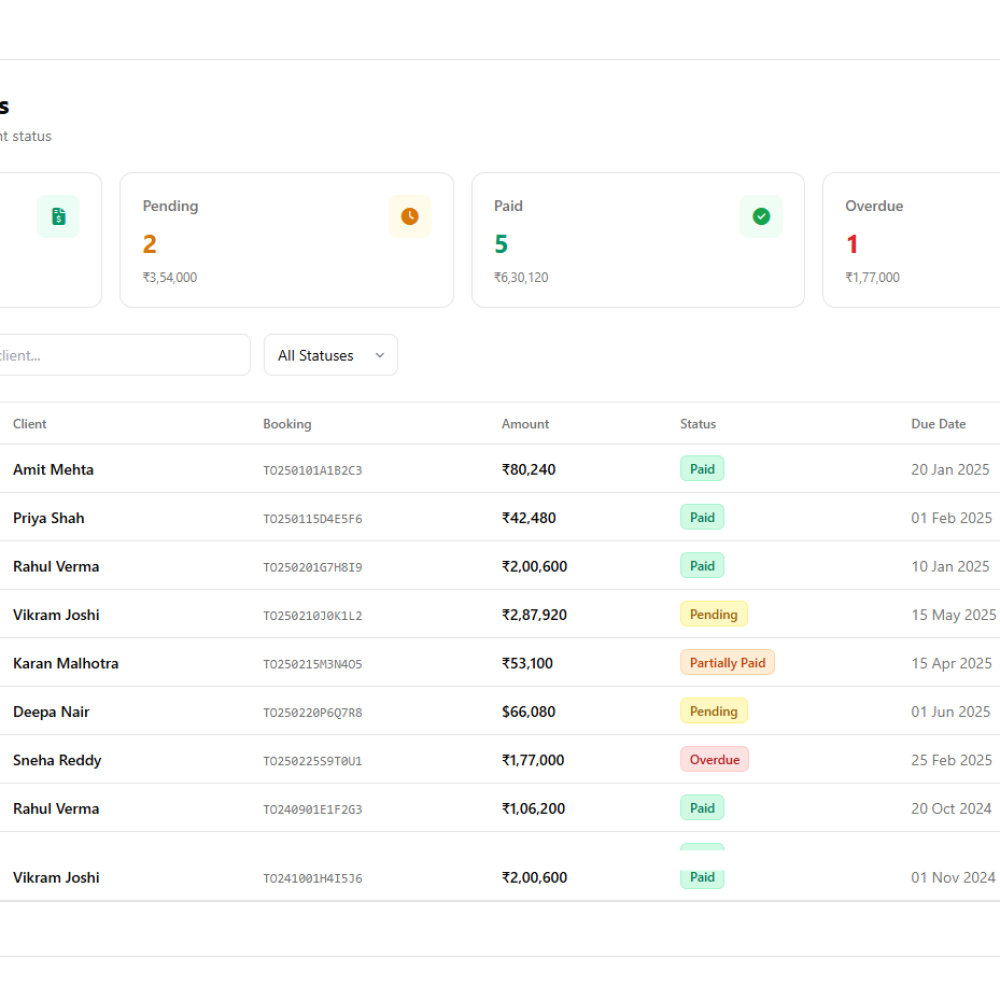Click the client search input field
Image resolution: width=1000 pixels, height=1000 pixels.
pyautogui.click(x=124, y=355)
